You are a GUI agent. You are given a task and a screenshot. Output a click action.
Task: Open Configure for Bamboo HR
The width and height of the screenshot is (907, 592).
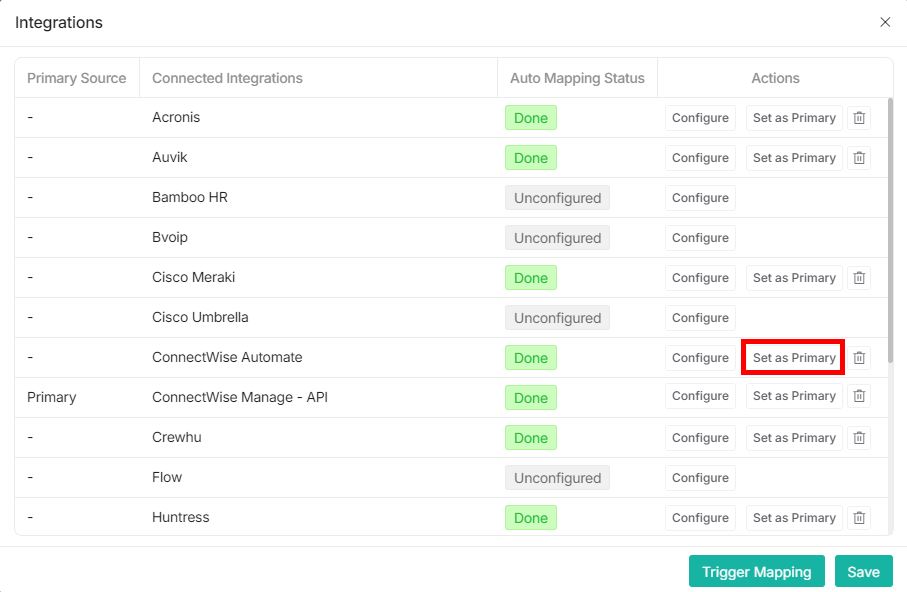pos(700,198)
